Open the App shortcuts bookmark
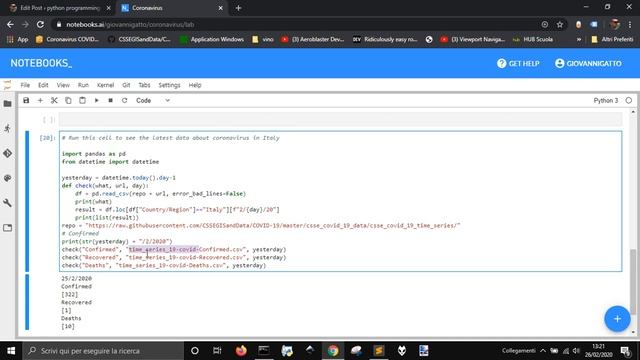Viewport: 640px width, 360px height. [18, 39]
